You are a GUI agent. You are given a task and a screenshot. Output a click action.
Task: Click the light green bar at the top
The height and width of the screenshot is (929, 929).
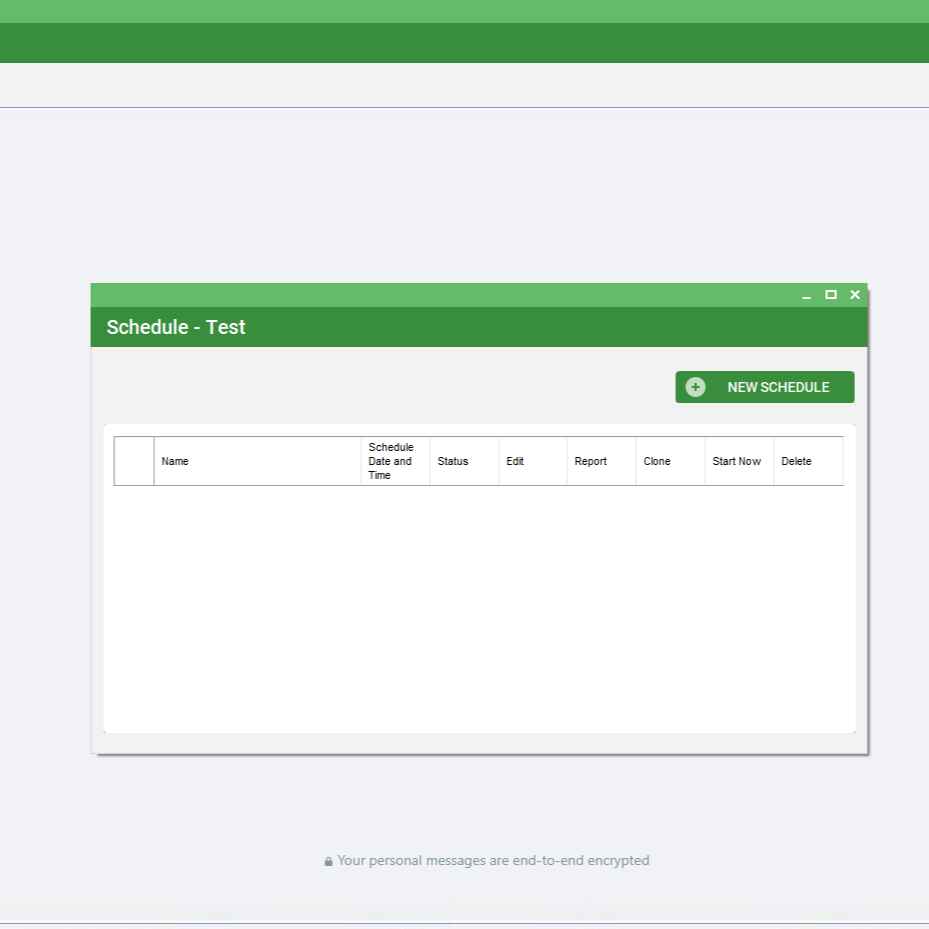(464, 9)
